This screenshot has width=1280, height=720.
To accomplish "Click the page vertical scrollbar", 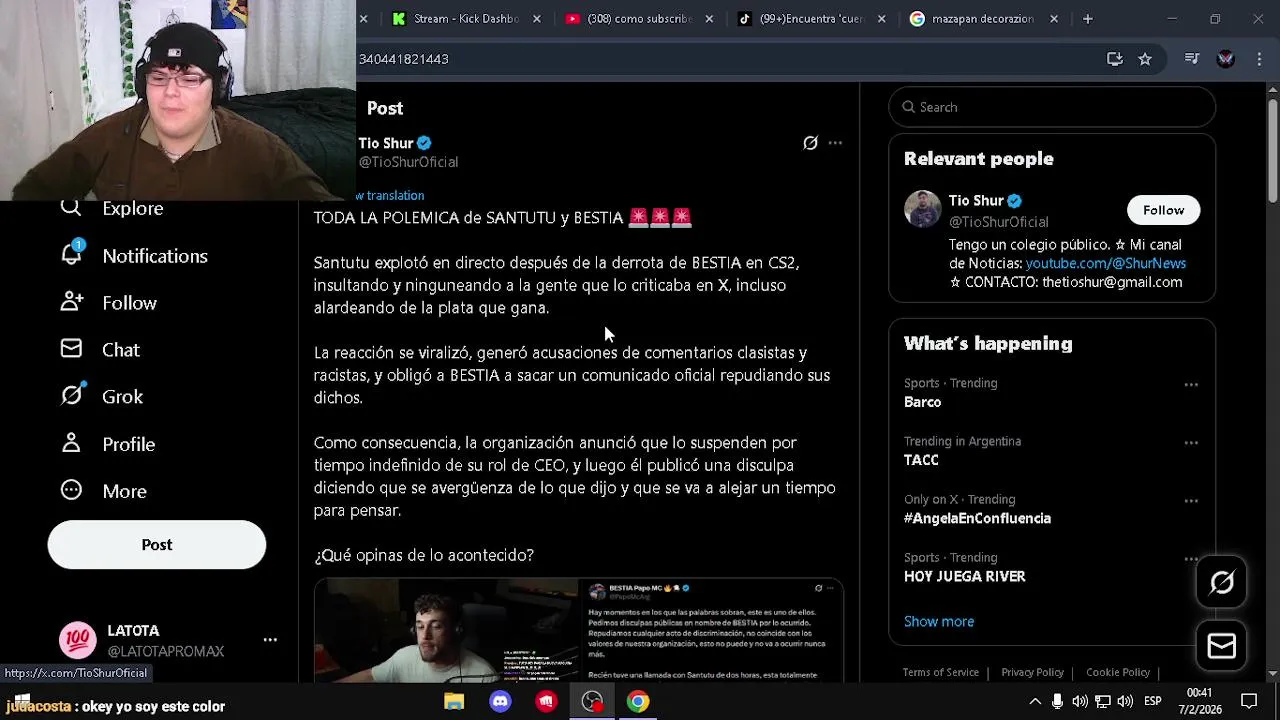I will click(1272, 150).
